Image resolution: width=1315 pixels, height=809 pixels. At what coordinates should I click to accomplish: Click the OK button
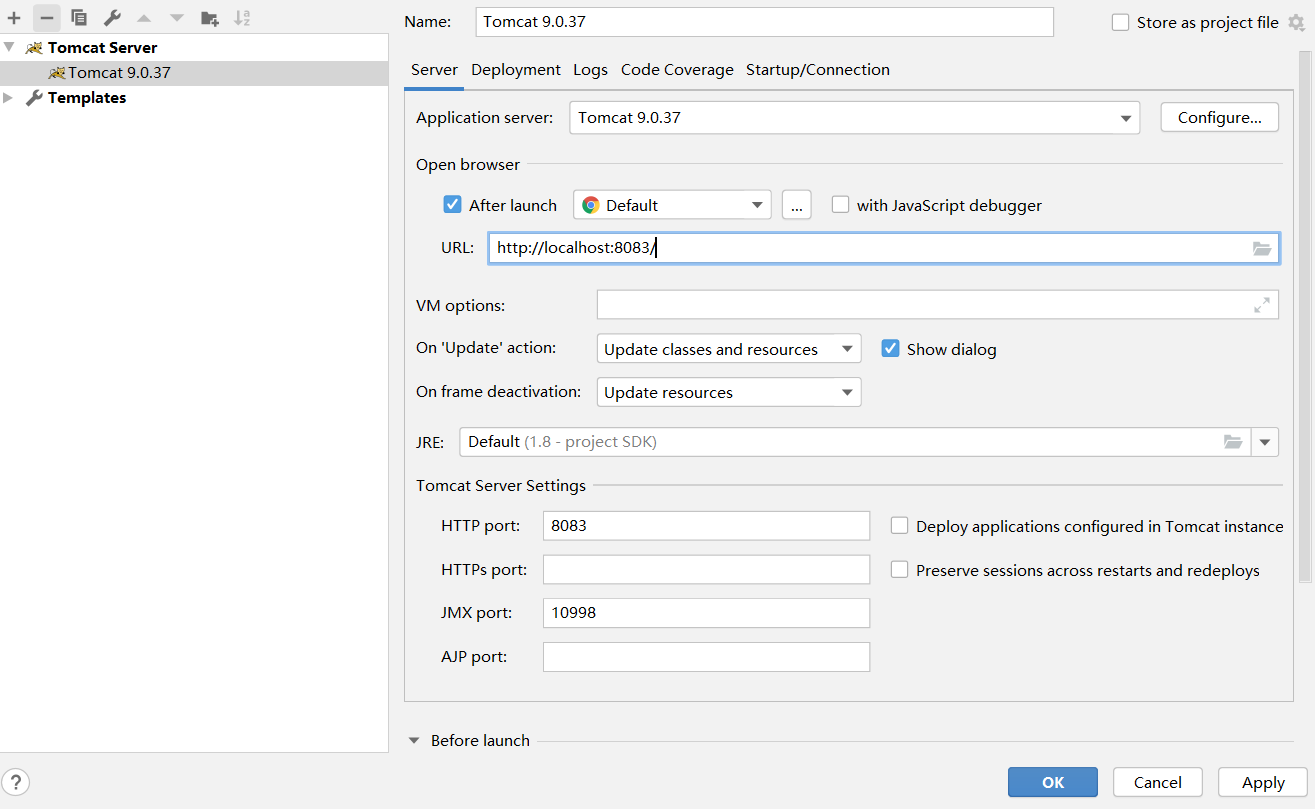click(x=1053, y=782)
